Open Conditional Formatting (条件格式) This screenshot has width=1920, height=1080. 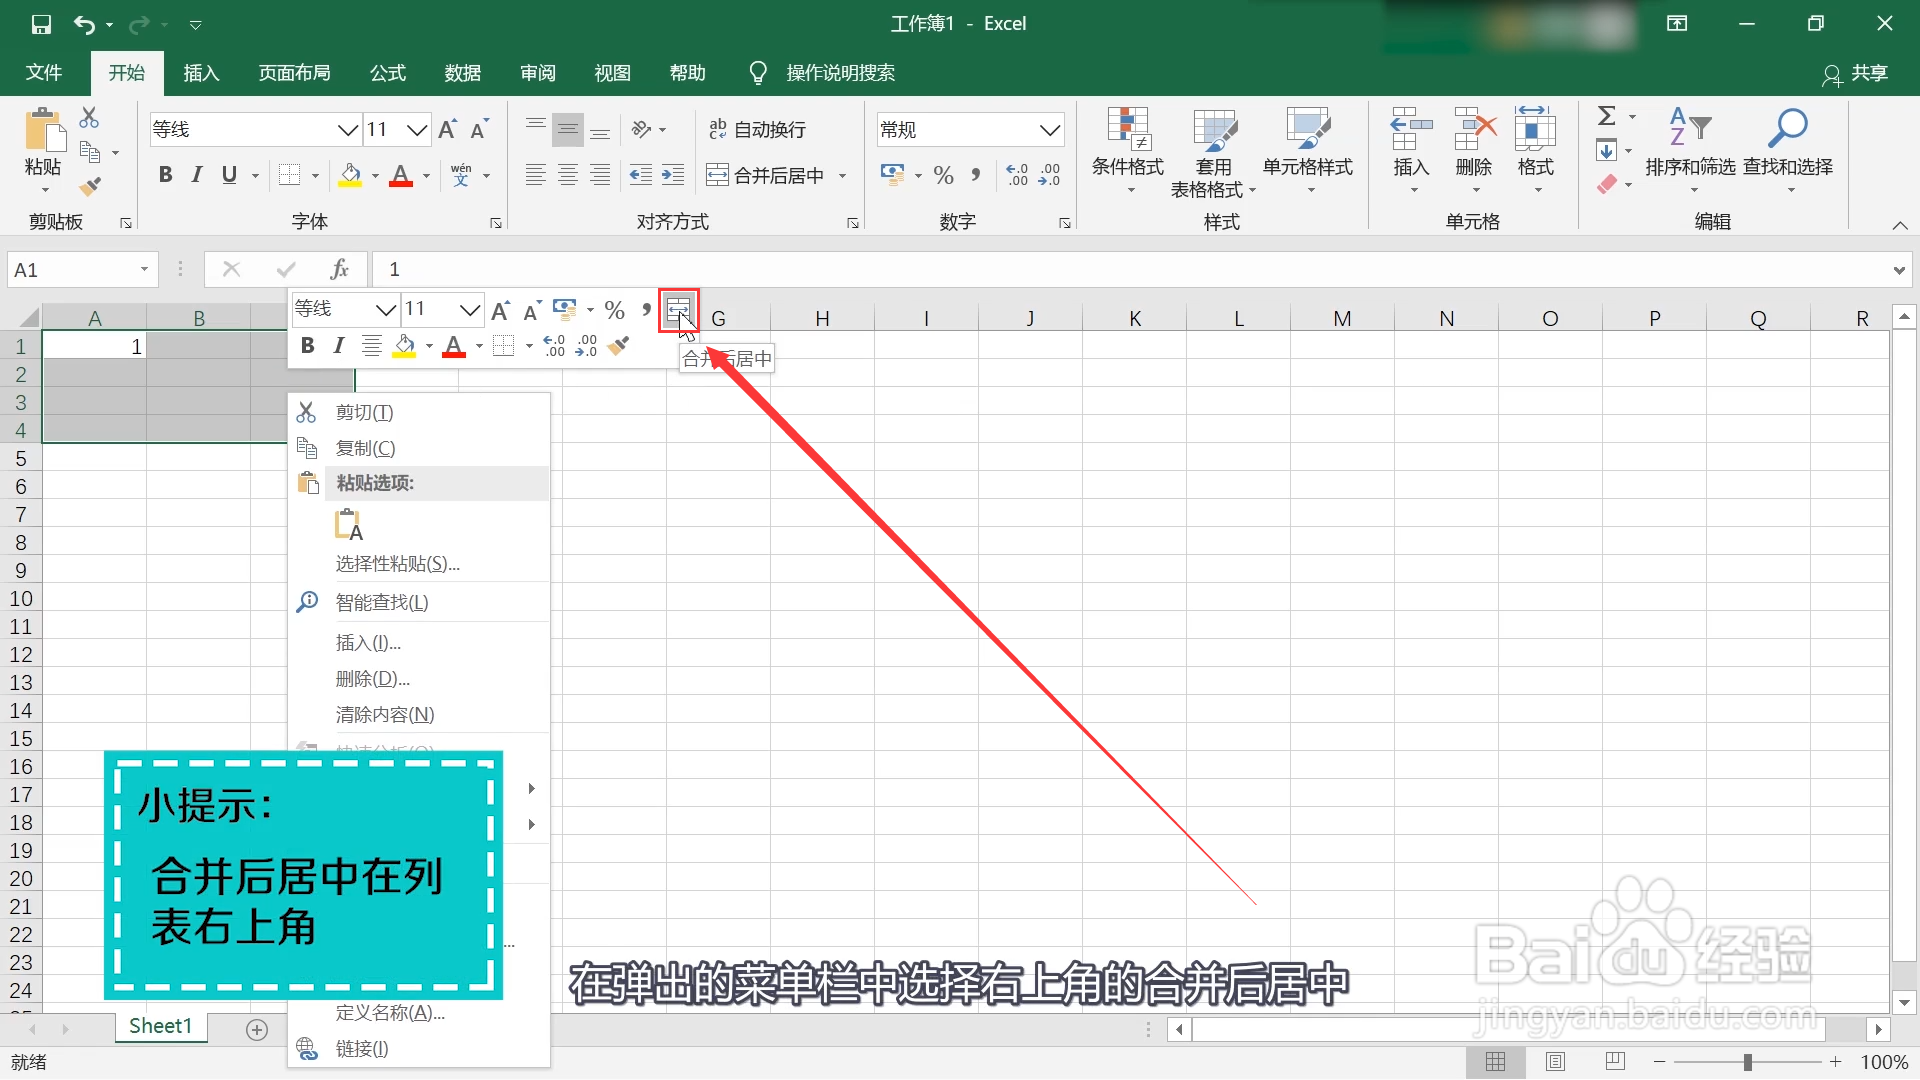[1127, 150]
